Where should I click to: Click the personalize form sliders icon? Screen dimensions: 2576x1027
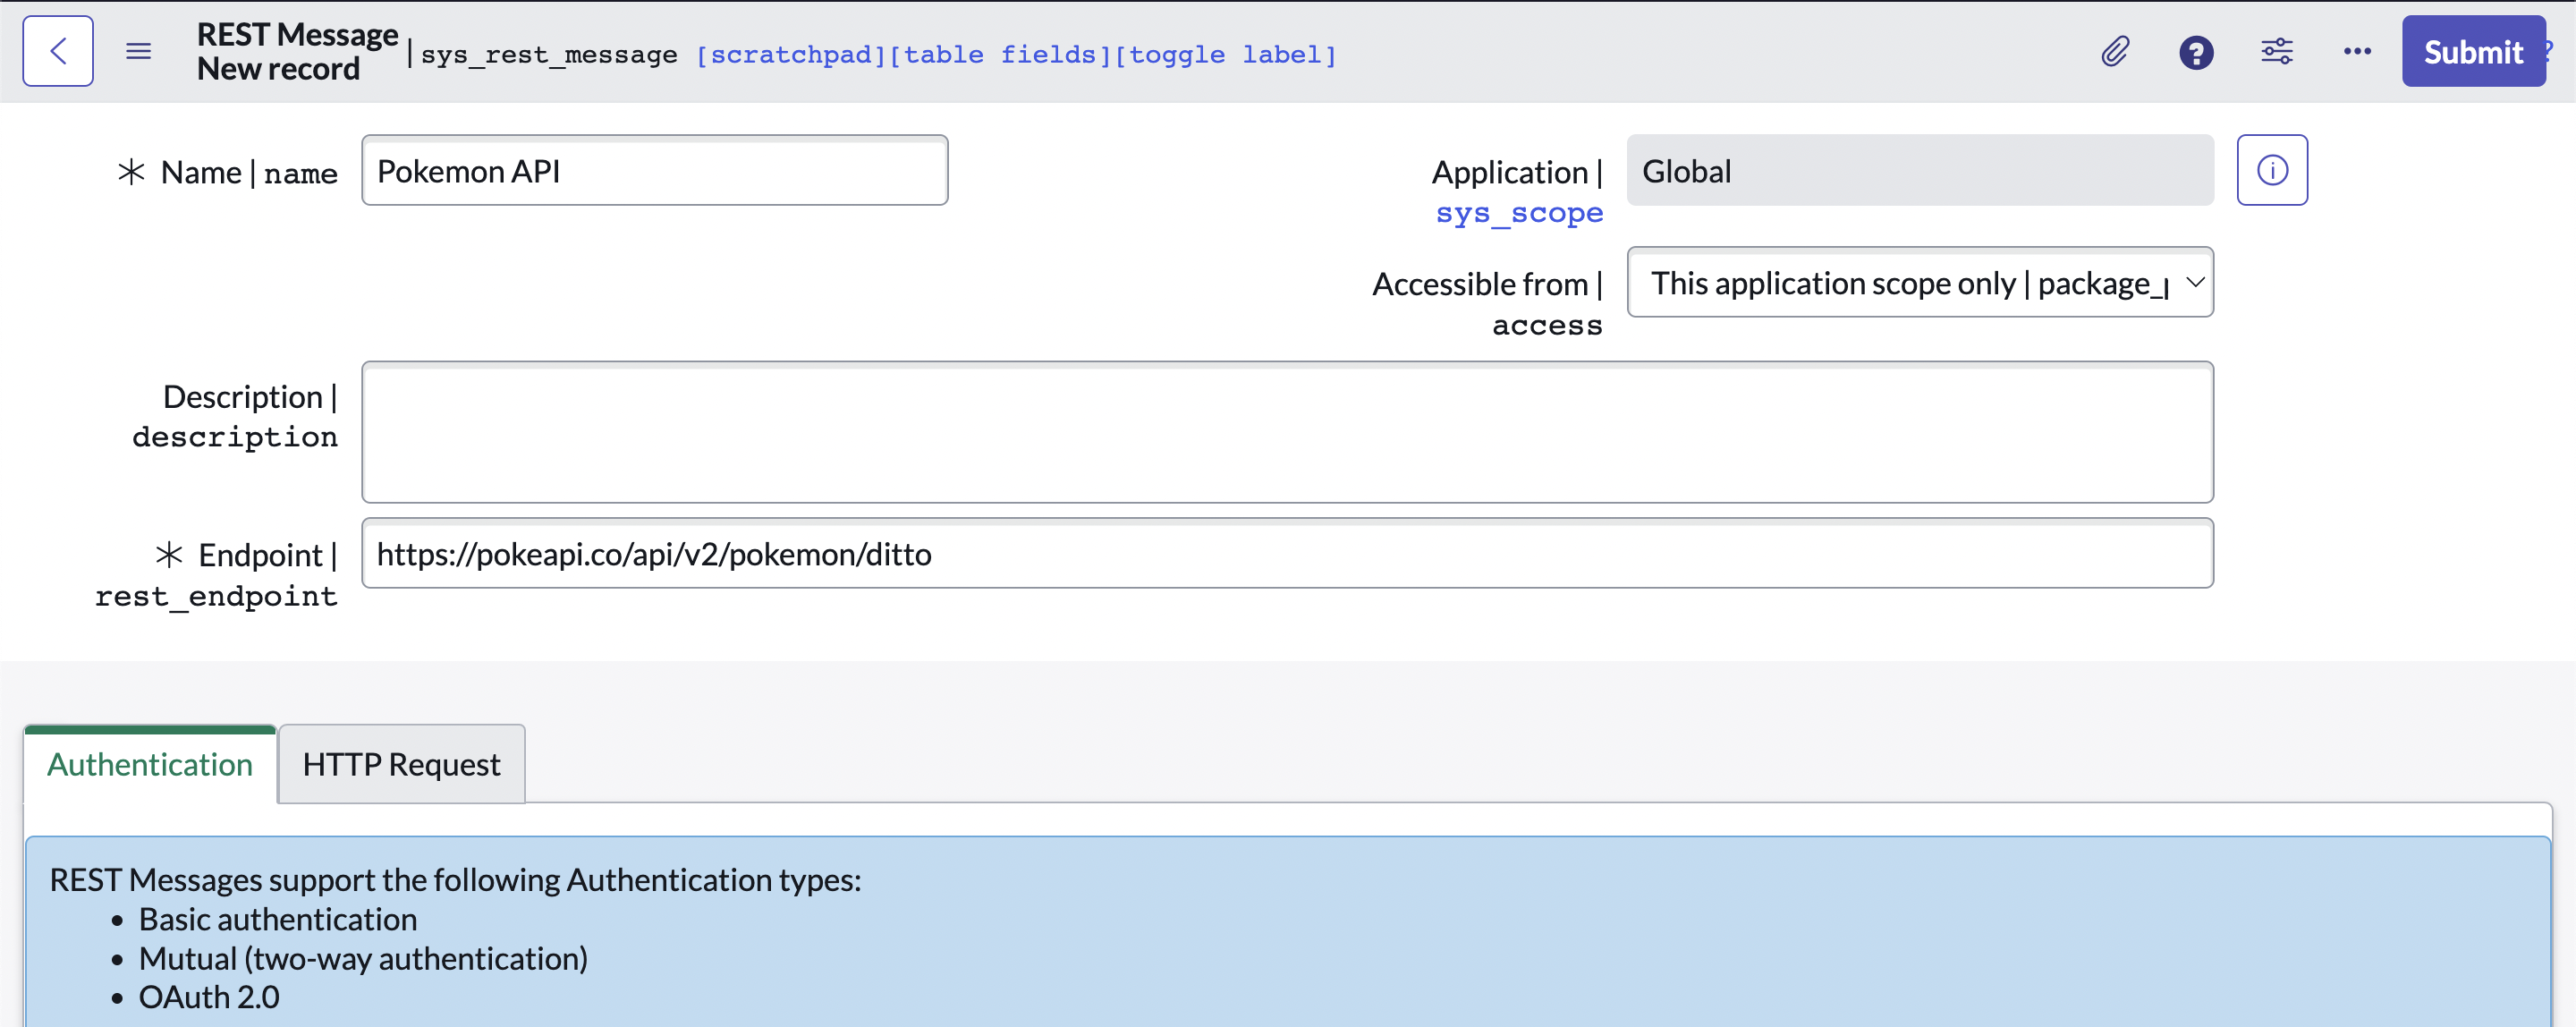tap(2276, 51)
